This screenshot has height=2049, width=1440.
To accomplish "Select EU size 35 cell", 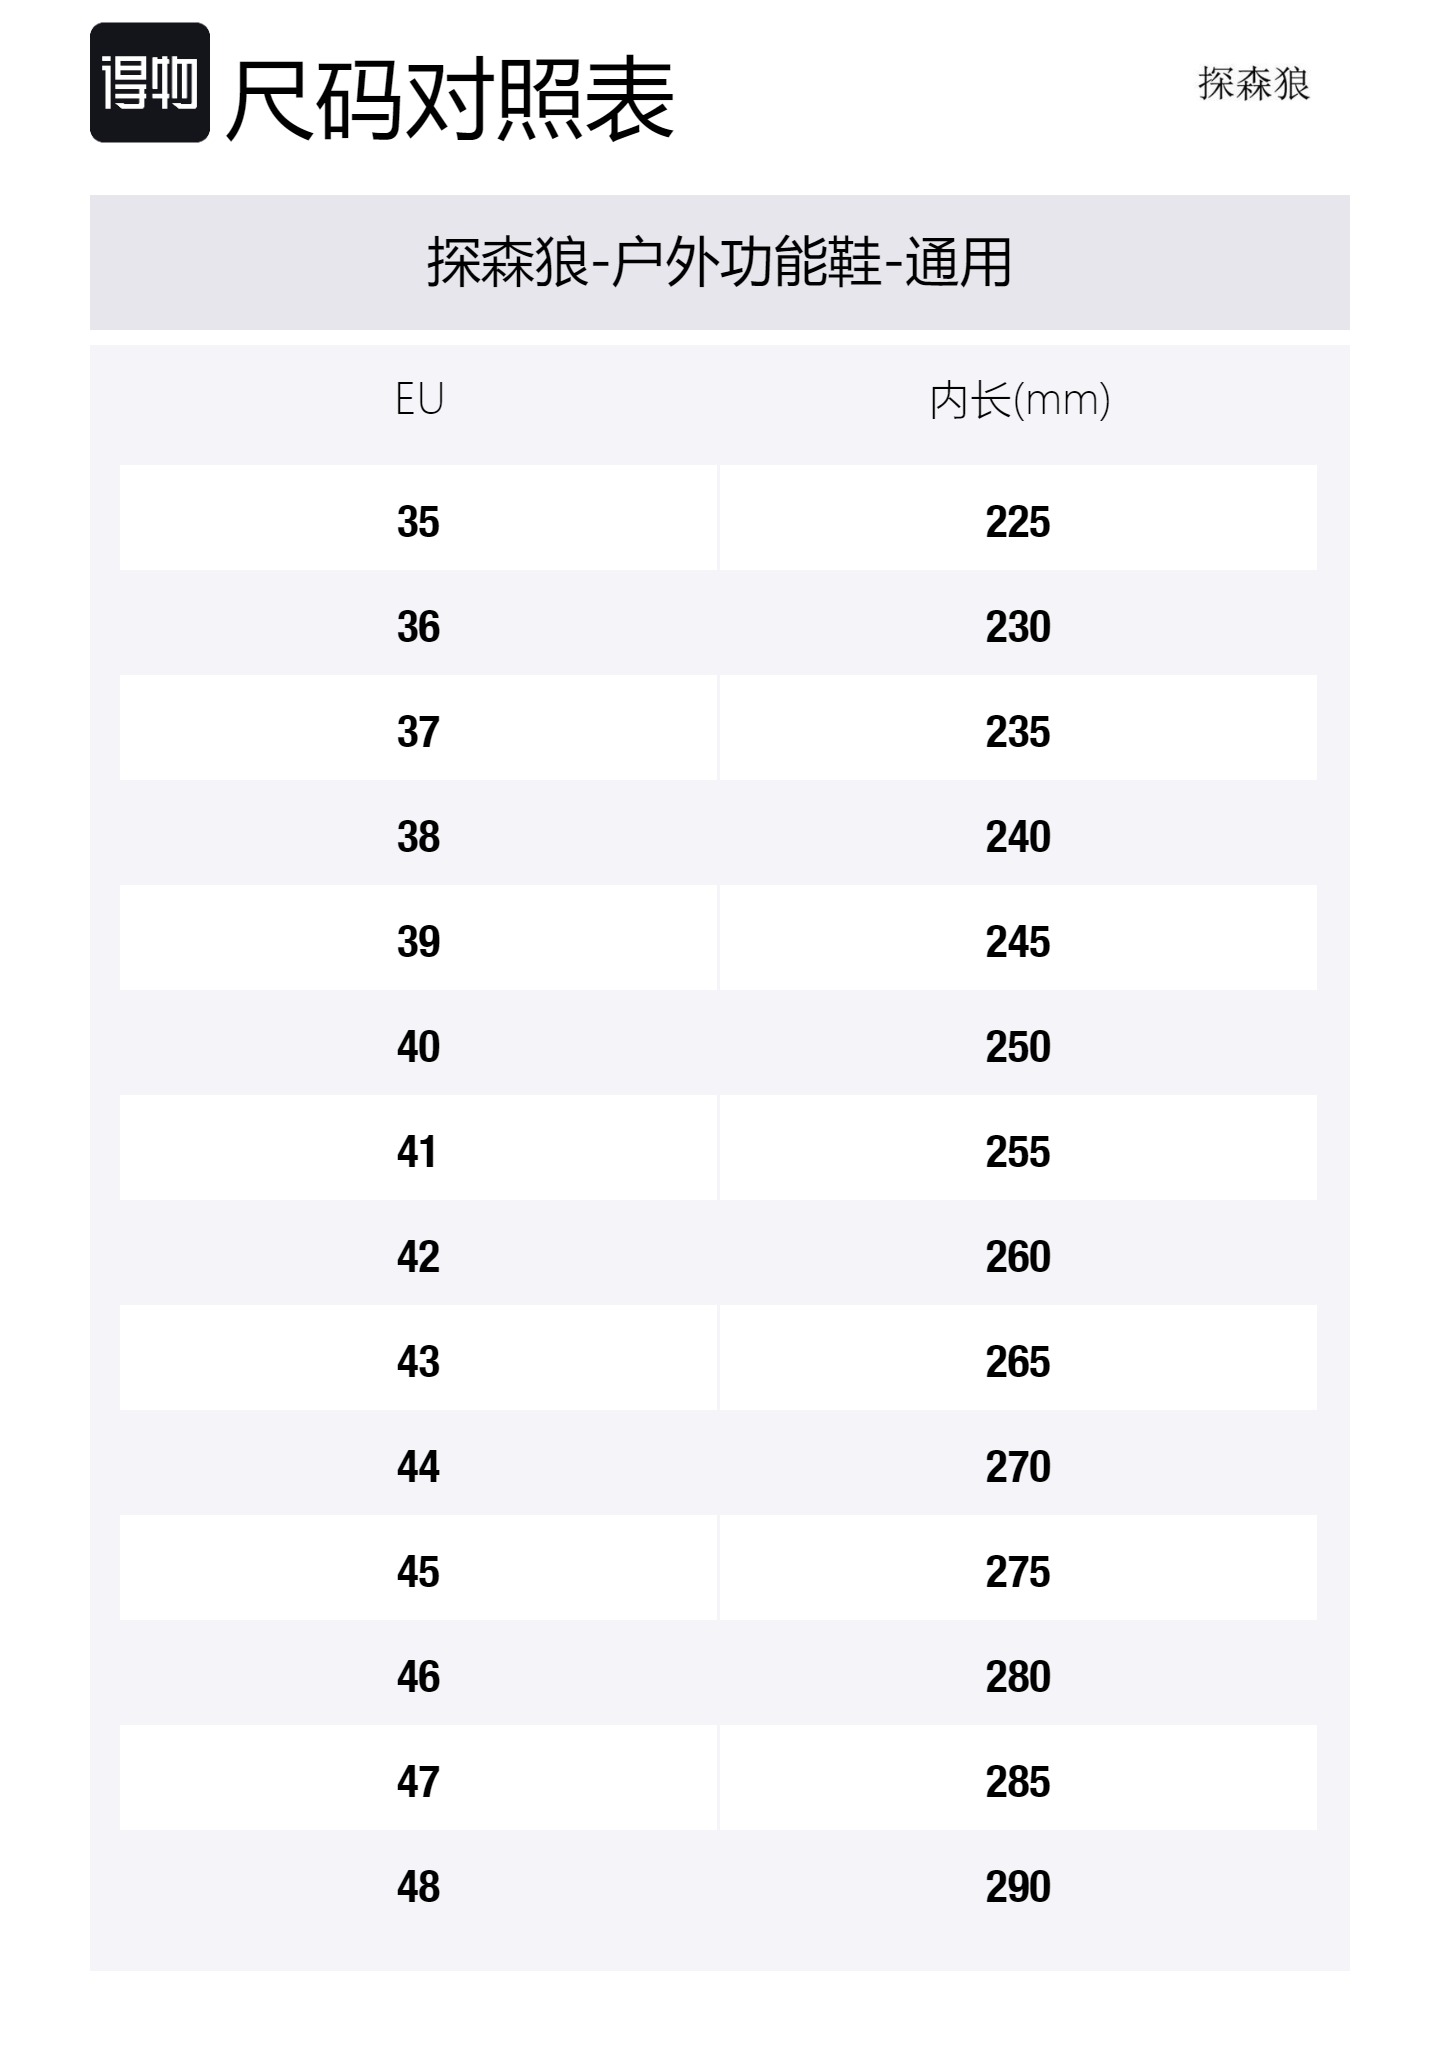I will click(418, 522).
